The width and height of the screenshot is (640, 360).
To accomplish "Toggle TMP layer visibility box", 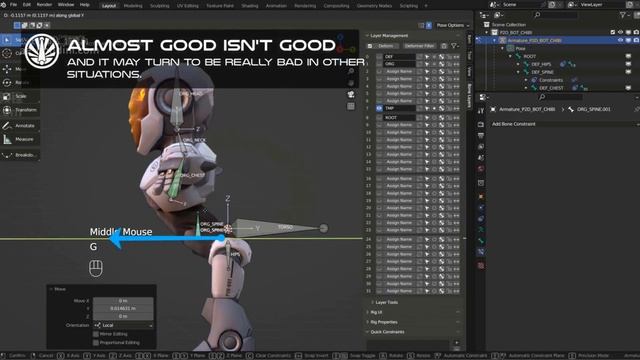I will click(x=379, y=108).
